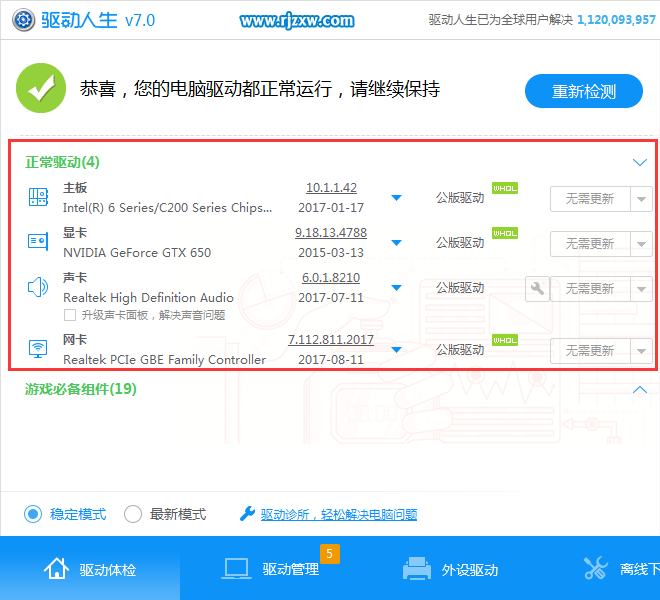Open 无需更新 dropdown arrow on 声卡 row
The image size is (660, 600).
click(641, 289)
